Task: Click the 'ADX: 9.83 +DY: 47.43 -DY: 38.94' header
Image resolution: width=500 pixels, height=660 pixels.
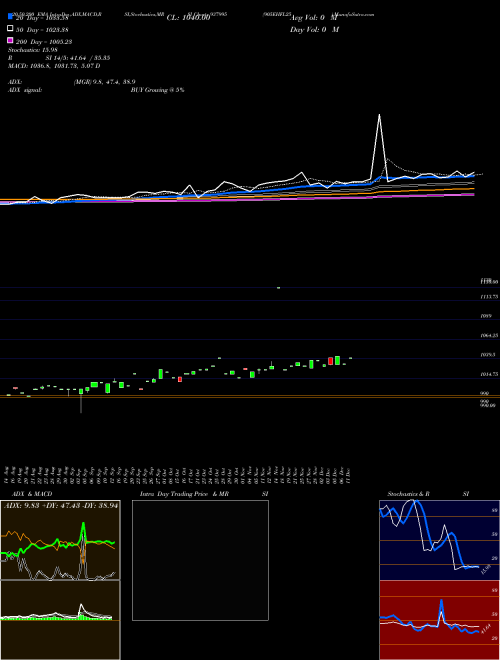Action: [x=61, y=506]
